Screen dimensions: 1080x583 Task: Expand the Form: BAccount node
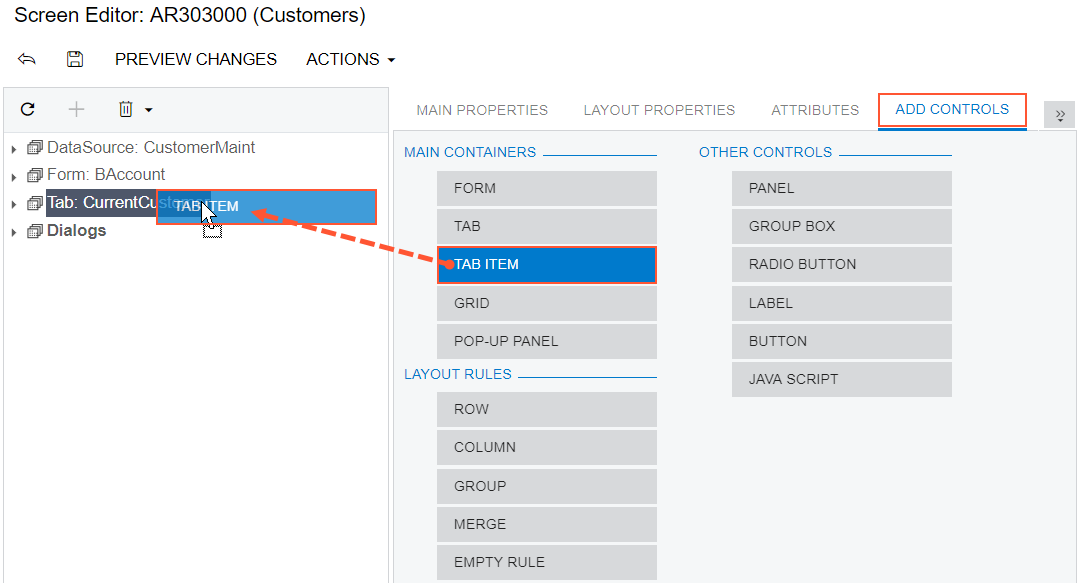click(x=14, y=176)
